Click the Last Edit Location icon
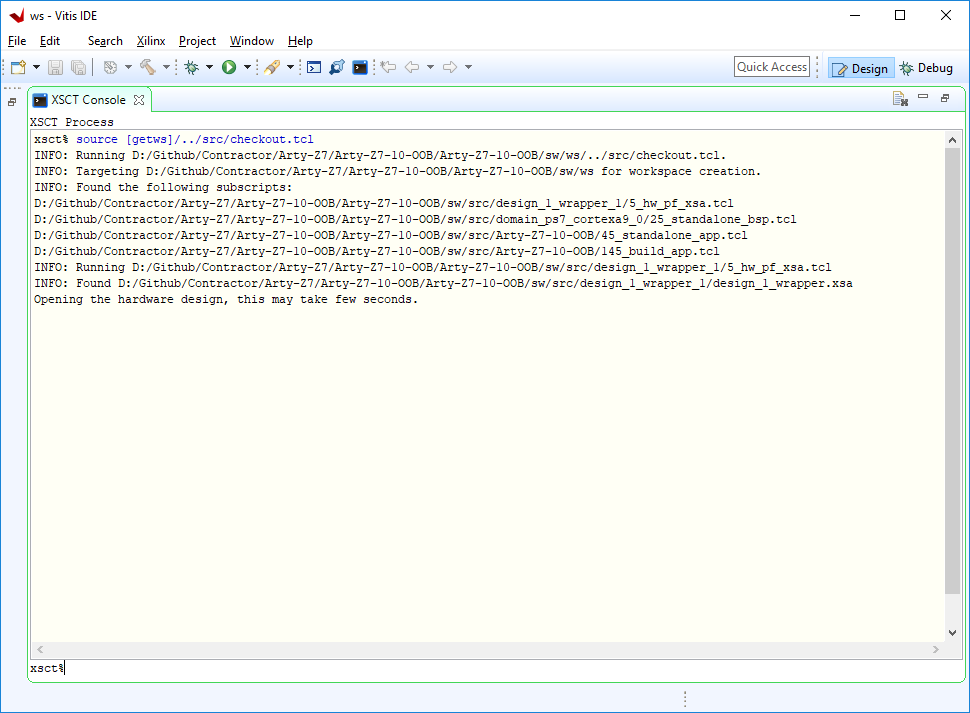Screen dimensions: 970x713 pos(388,67)
